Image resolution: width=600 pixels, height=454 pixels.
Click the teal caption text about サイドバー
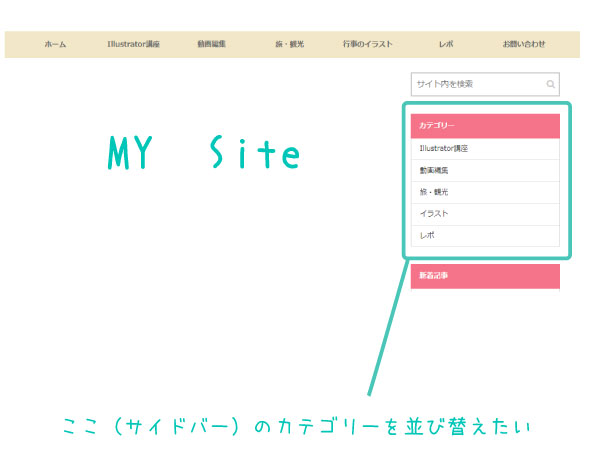pos(300,427)
